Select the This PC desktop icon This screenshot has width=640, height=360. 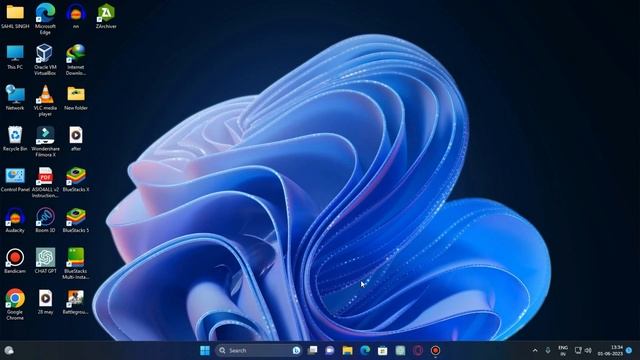point(15,57)
